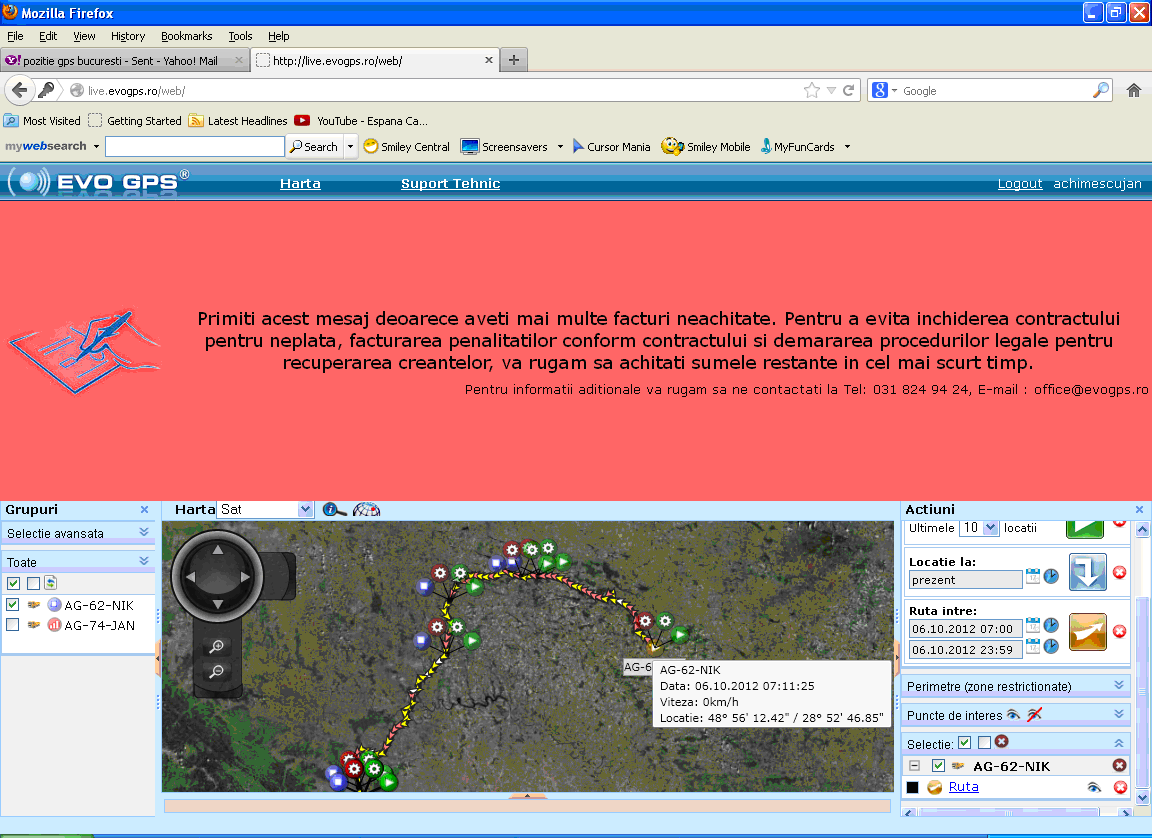
Task: Delete the Ruta entry with its red X
Action: [x=1120, y=787]
